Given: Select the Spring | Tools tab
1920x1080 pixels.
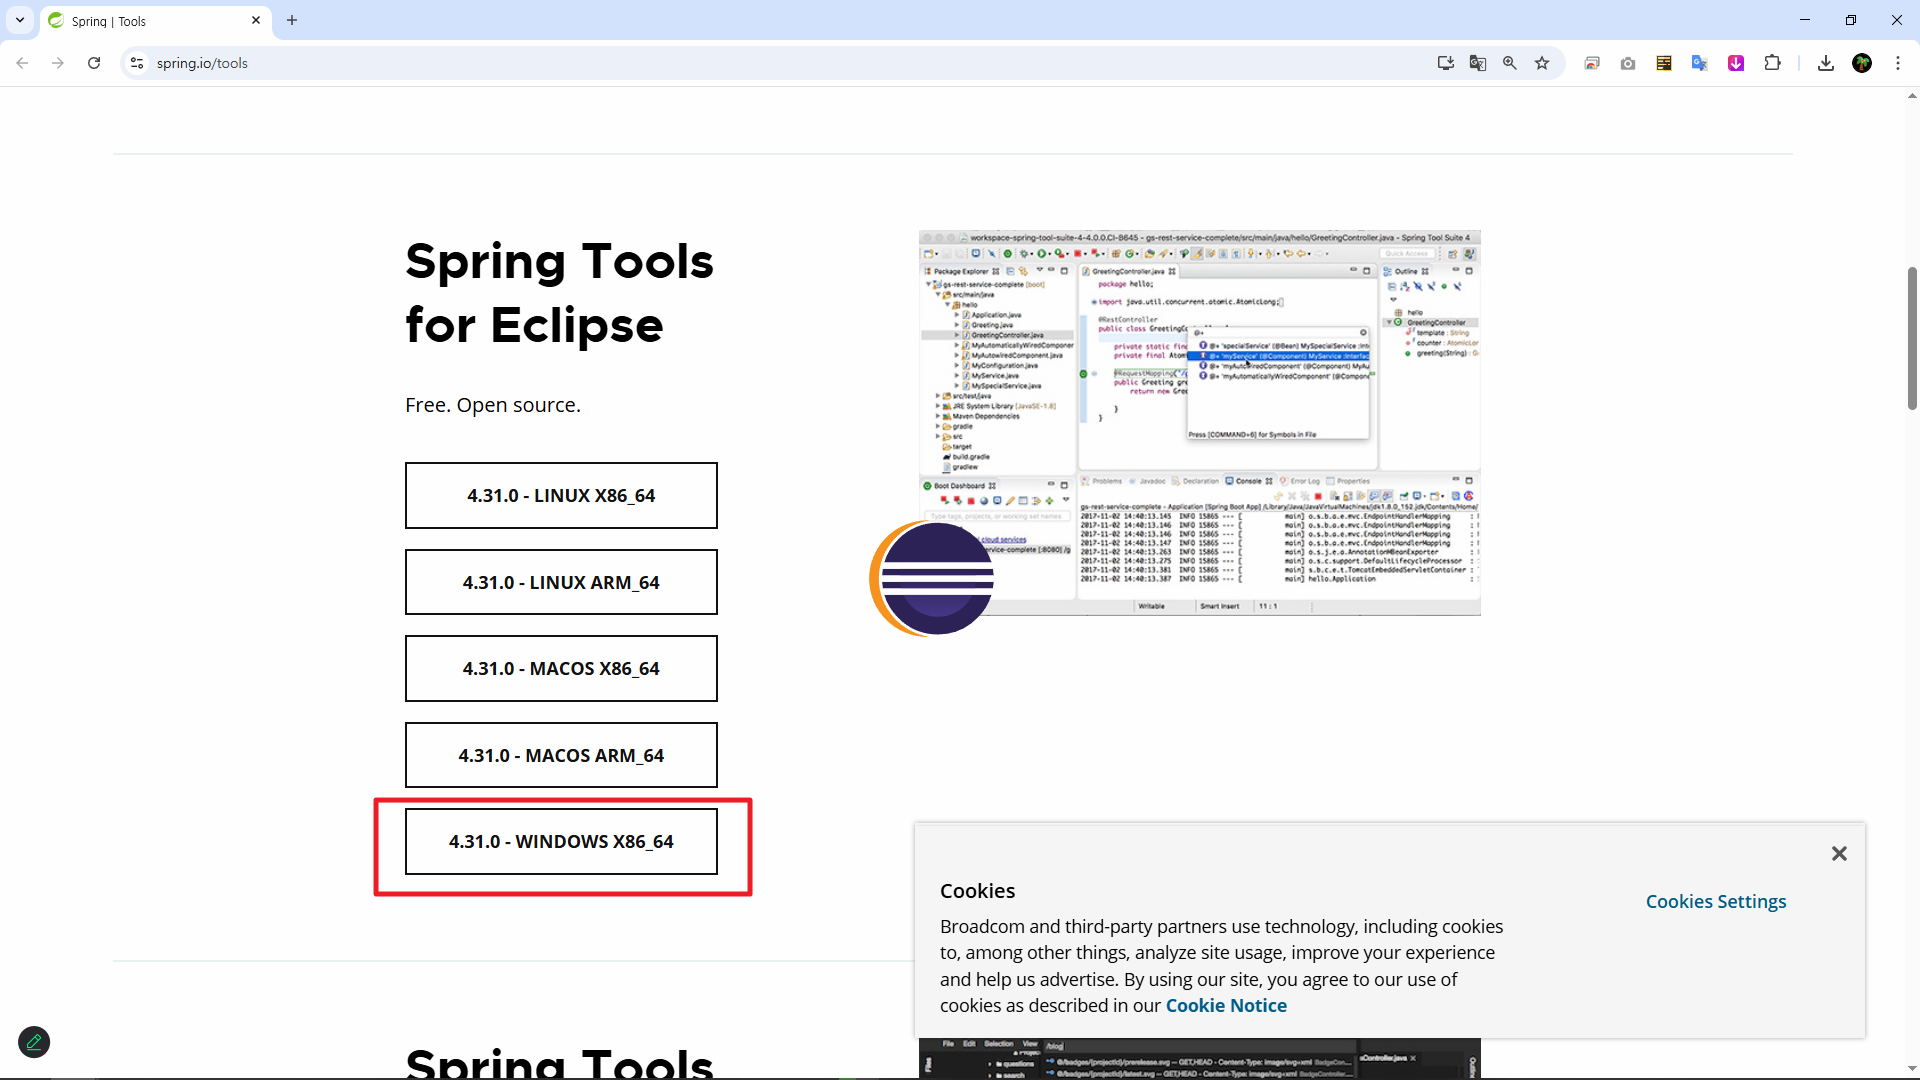Looking at the screenshot, I should (155, 20).
